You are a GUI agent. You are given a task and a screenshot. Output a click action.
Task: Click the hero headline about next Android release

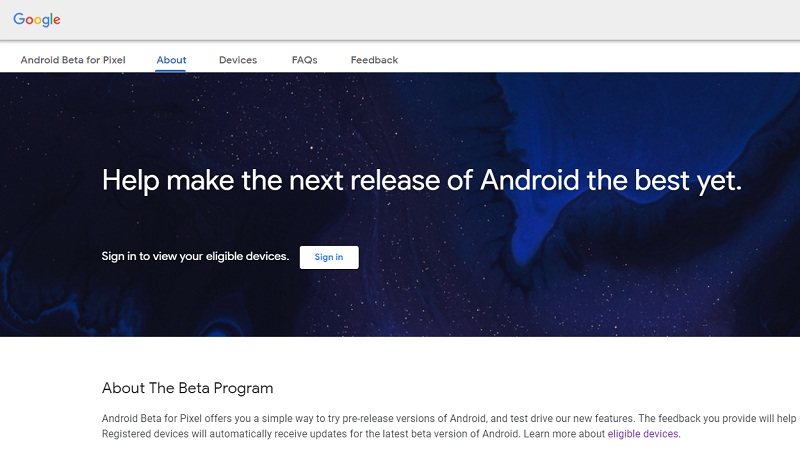[421, 181]
